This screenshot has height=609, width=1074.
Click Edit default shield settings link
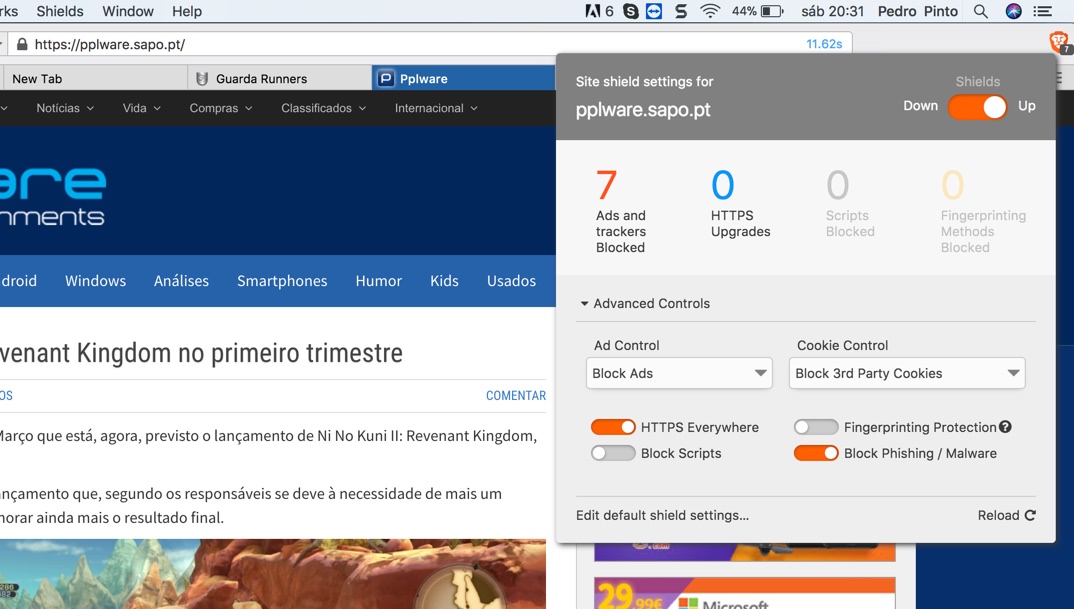click(x=662, y=515)
